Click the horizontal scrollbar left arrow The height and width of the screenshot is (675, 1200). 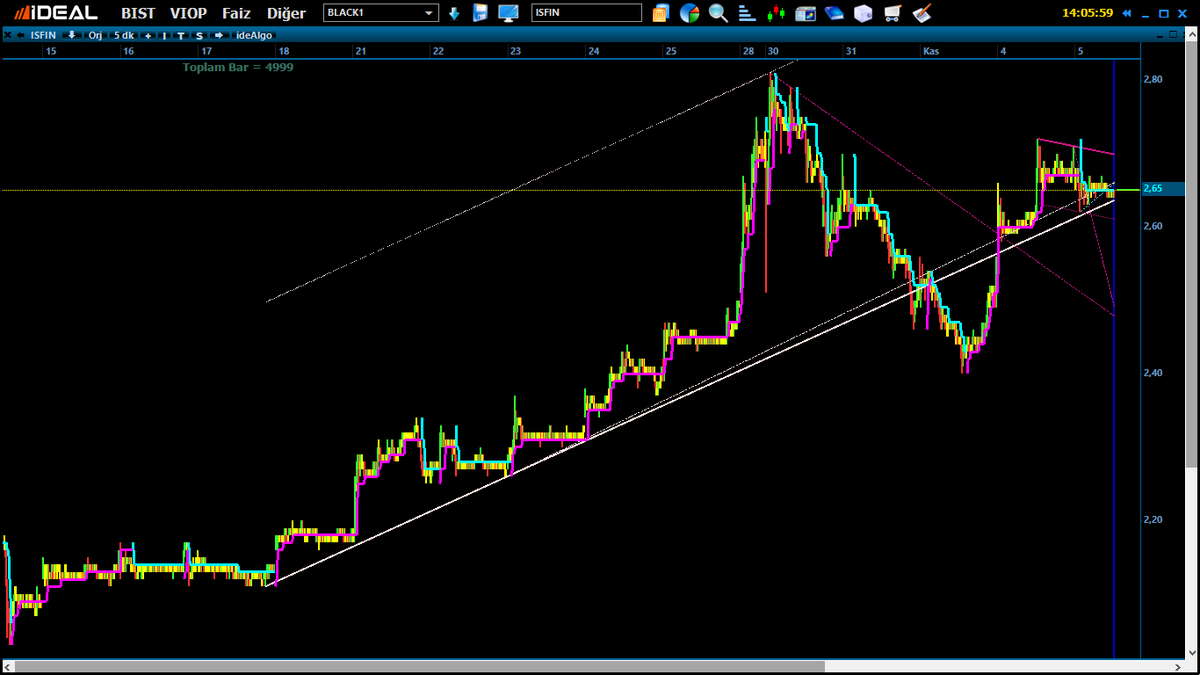point(7,666)
